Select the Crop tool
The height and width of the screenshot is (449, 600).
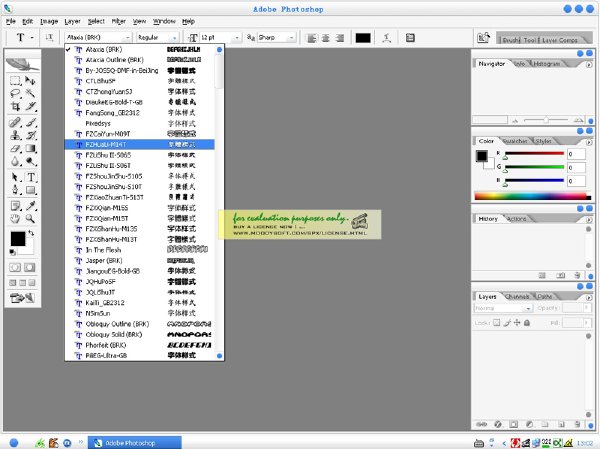[x=15, y=106]
